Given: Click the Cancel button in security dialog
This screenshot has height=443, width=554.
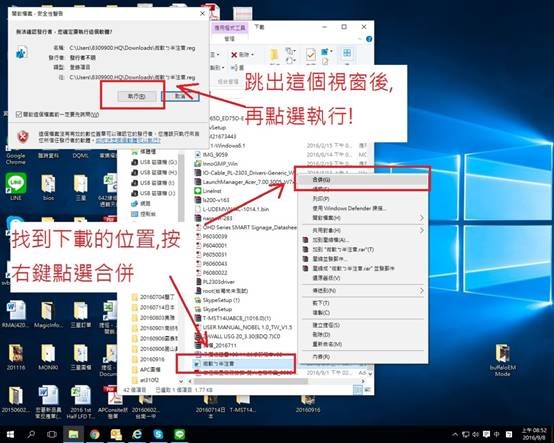Looking at the screenshot, I should point(180,96).
